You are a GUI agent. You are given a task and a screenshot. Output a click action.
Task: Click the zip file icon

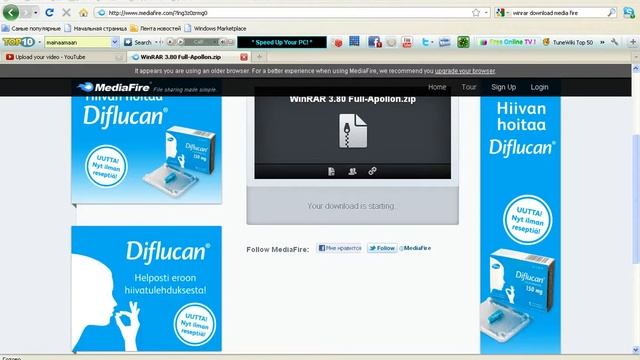coord(353,131)
